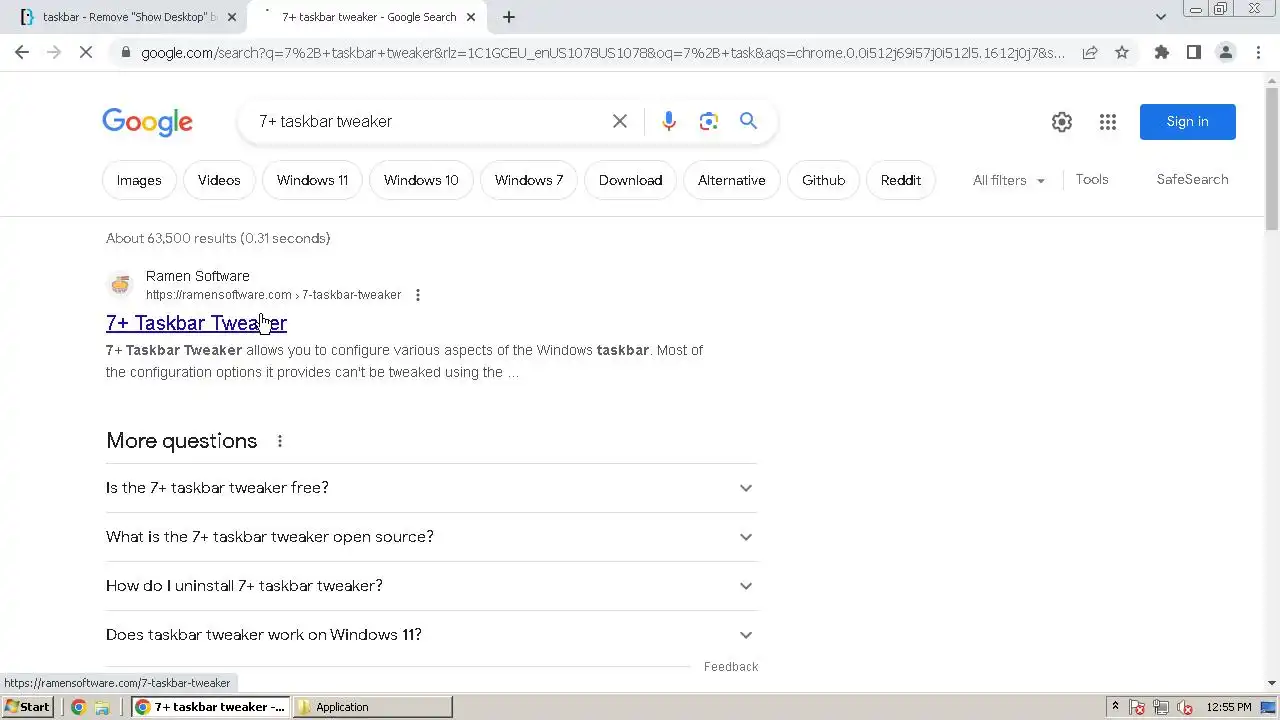1280x720 pixels.
Task: Open Google Lens image search icon
Action: pyautogui.click(x=709, y=121)
